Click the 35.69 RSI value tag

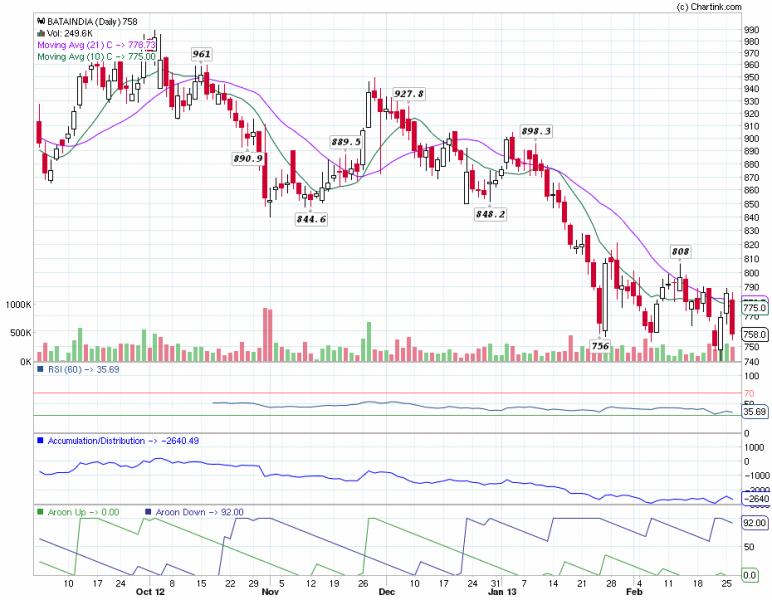(755, 411)
